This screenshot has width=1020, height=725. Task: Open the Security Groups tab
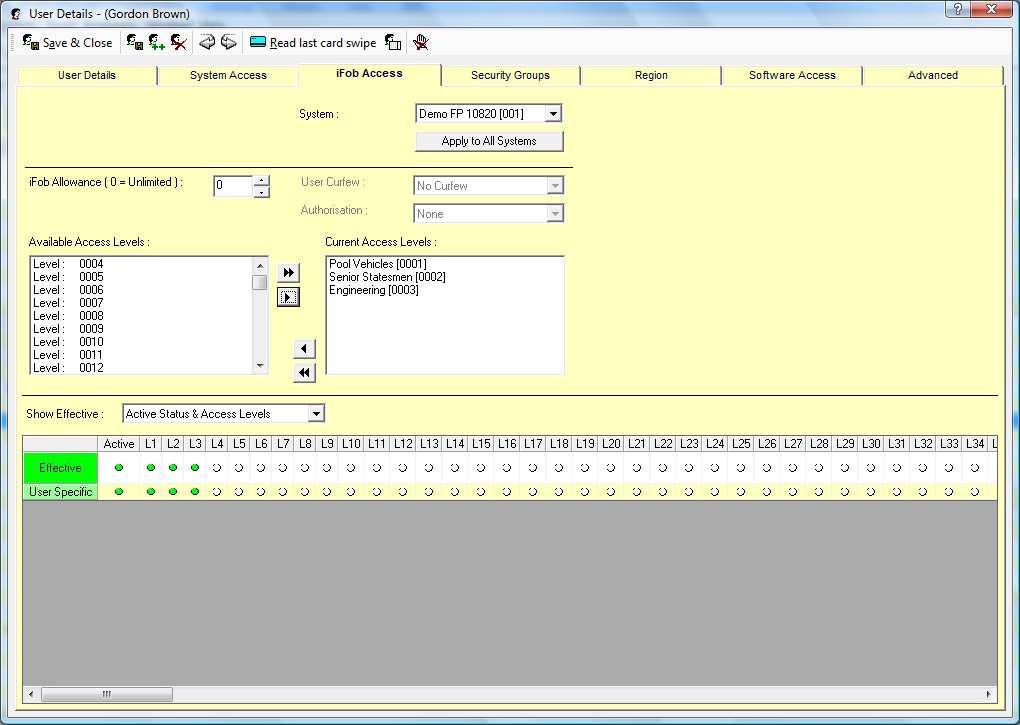[x=510, y=75]
